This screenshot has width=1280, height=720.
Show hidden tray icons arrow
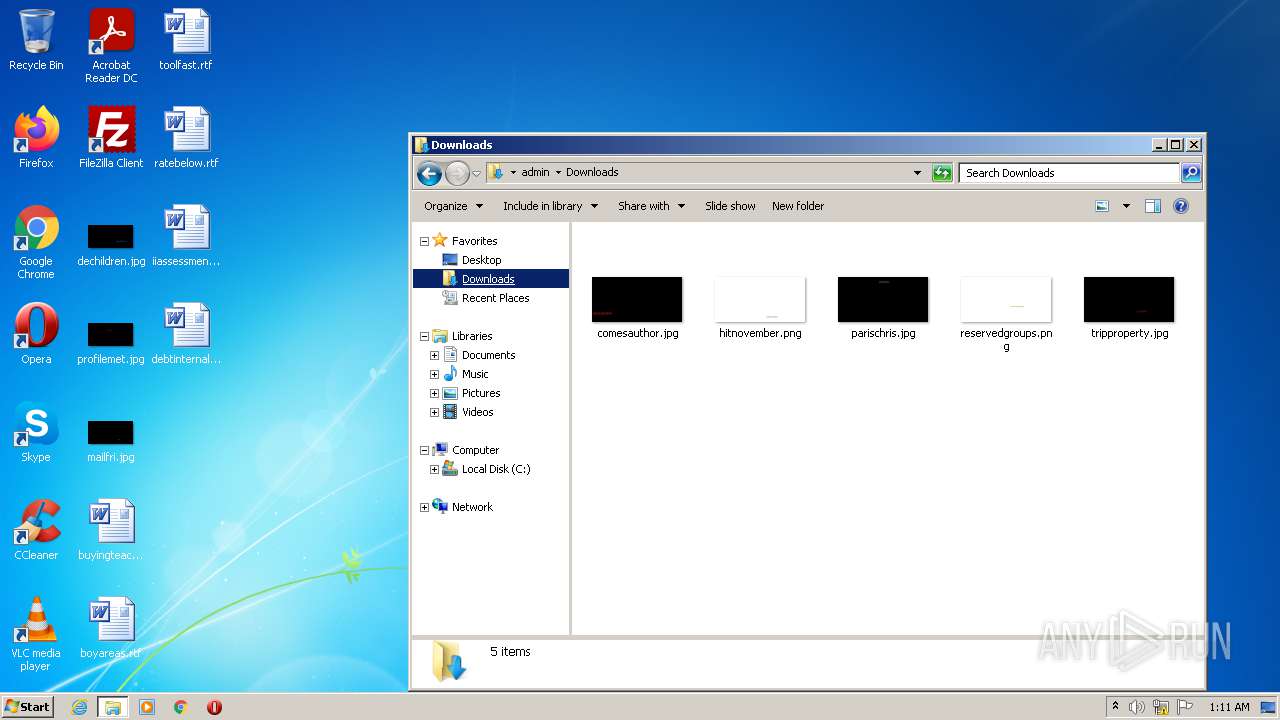point(1115,707)
